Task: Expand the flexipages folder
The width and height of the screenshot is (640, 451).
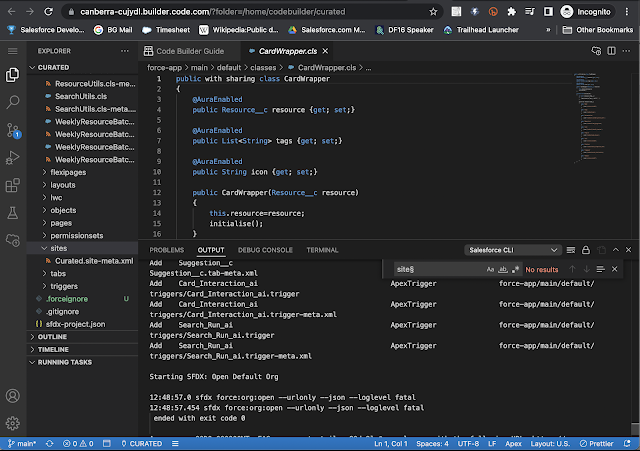Action: [68, 172]
